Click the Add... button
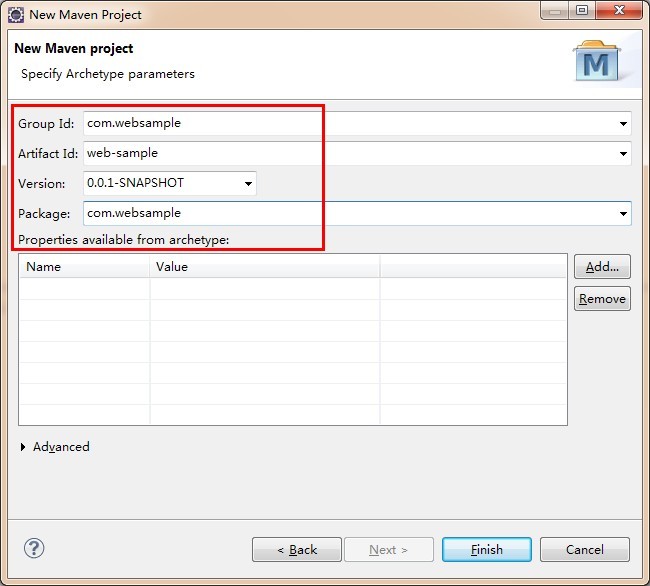Image resolution: width=650 pixels, height=586 pixels. (602, 267)
